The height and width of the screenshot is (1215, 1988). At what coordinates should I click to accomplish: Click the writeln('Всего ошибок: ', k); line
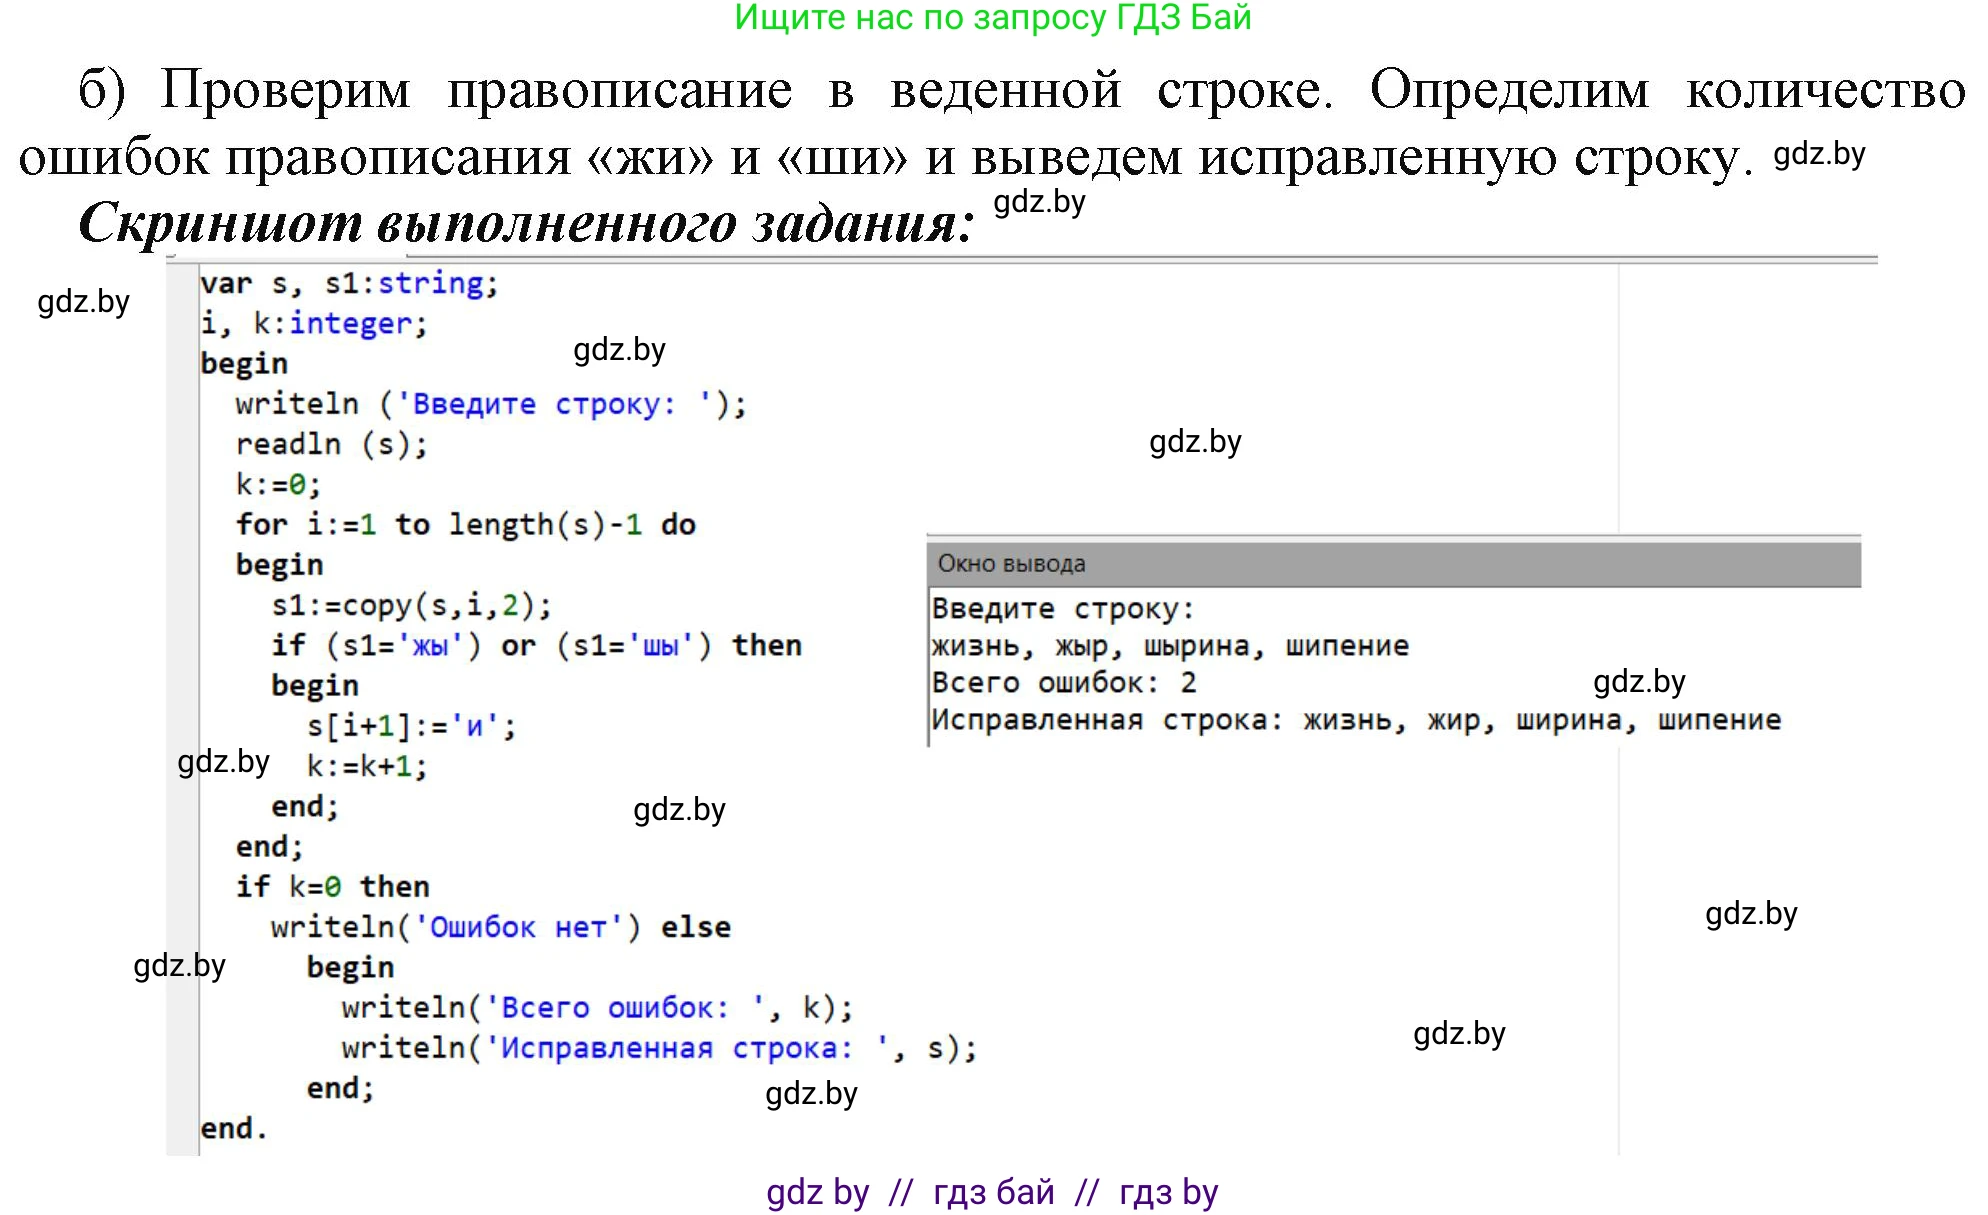click(x=598, y=1008)
